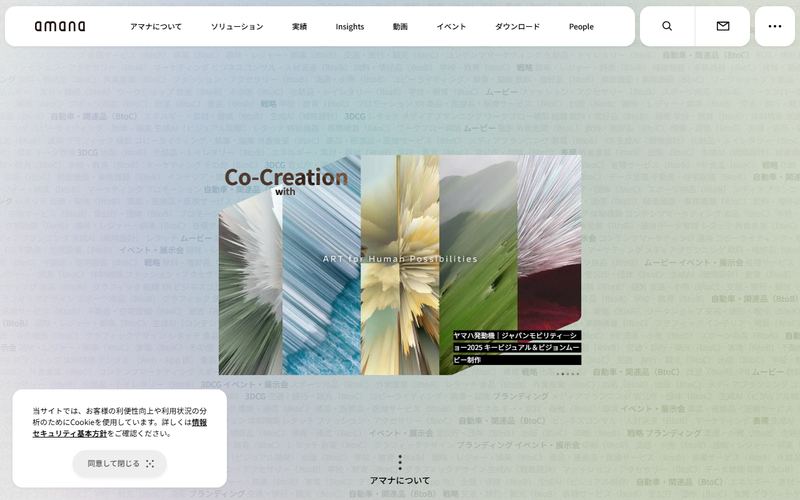Image resolution: width=800 pixels, height=500 pixels.
Task: Open the search icon
Action: click(x=667, y=26)
